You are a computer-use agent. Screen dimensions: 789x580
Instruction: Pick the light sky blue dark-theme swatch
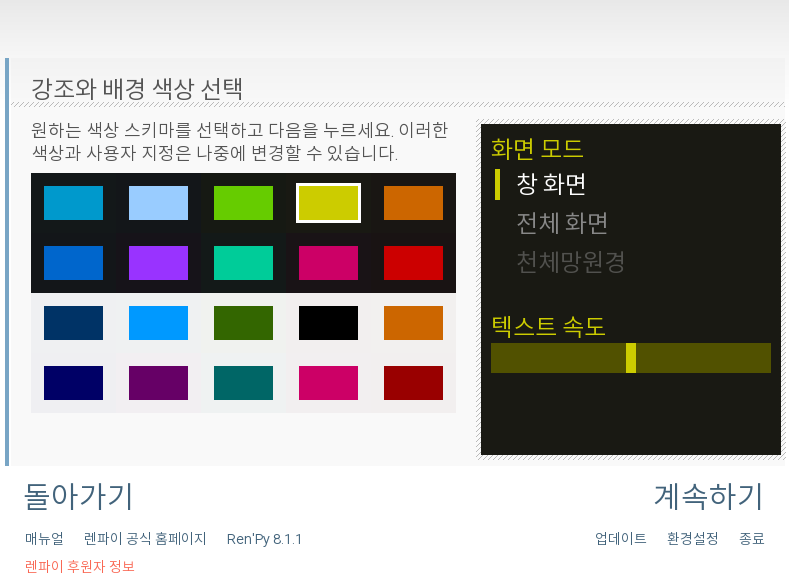159,203
